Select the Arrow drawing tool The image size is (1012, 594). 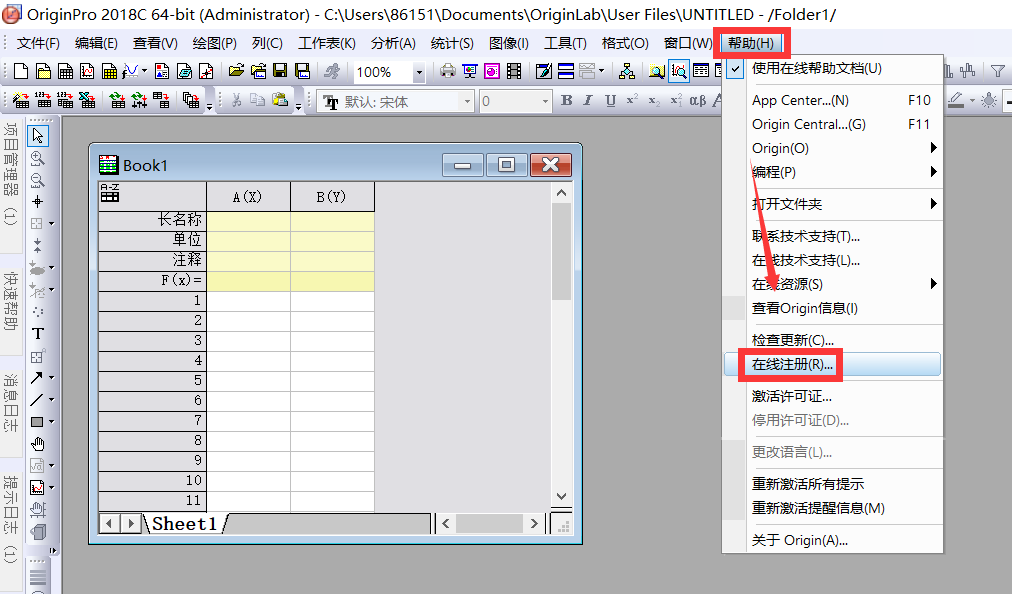pos(37,378)
